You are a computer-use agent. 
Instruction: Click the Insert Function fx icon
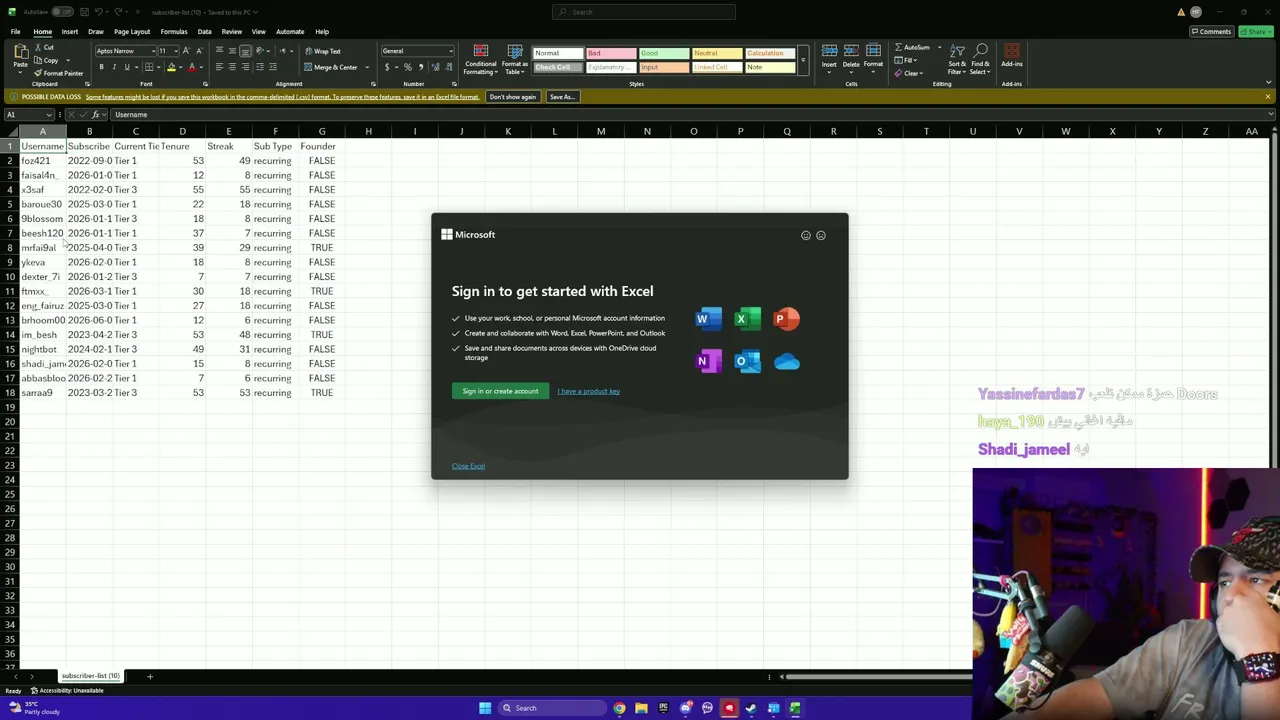click(x=97, y=115)
